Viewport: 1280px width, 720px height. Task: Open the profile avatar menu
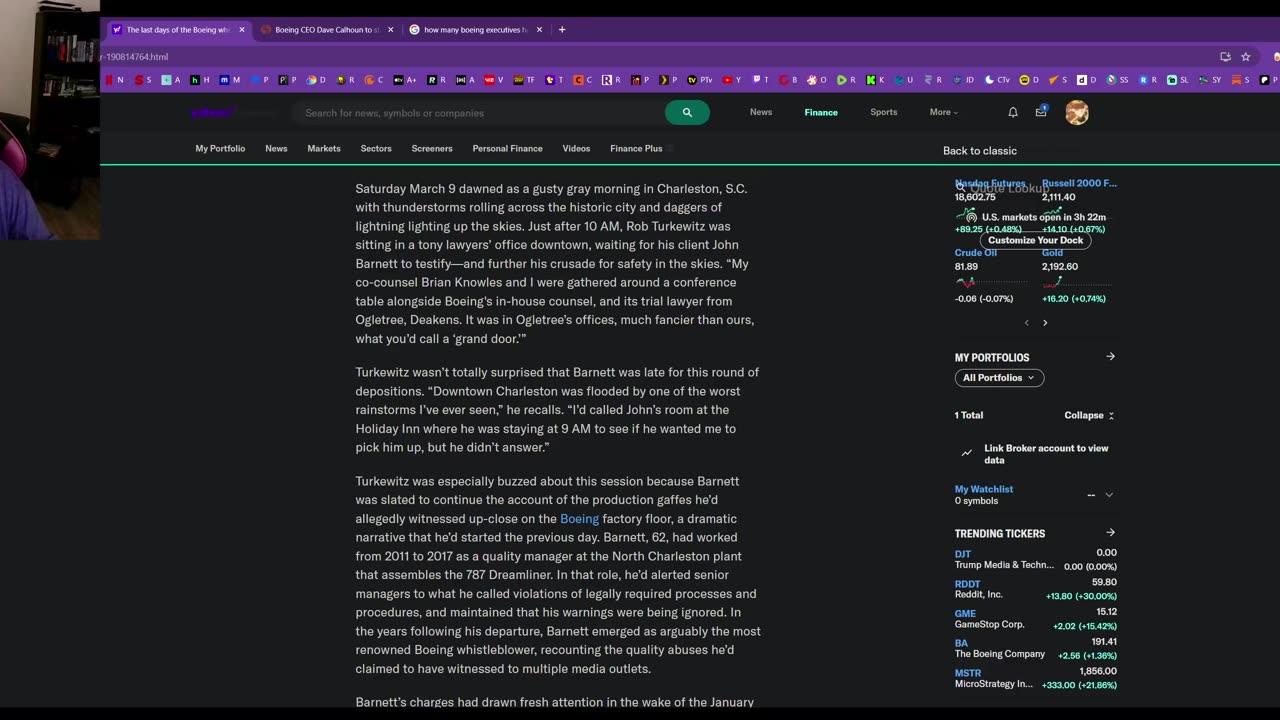coord(1077,113)
